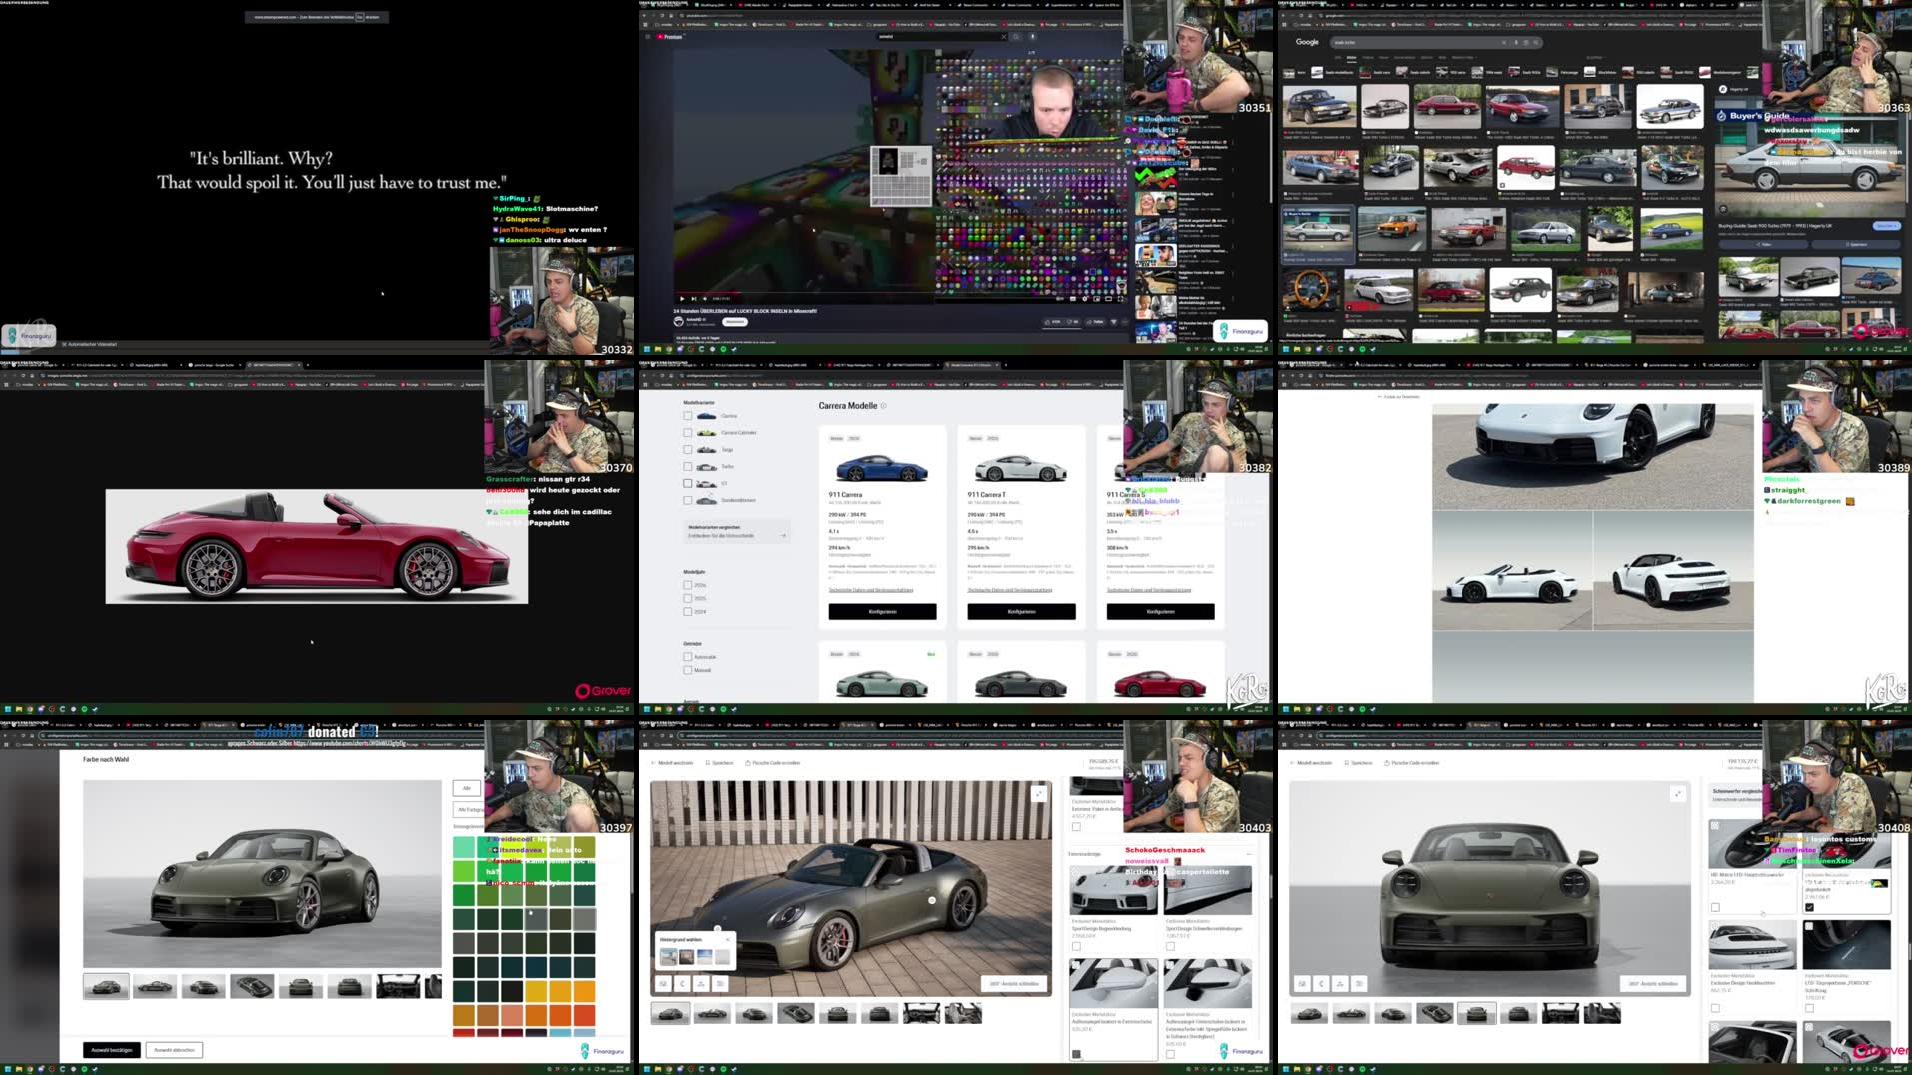The width and height of the screenshot is (1912, 1075).
Task: Clear the Google search with the X icon in frame 30363
Action: (x=1504, y=43)
